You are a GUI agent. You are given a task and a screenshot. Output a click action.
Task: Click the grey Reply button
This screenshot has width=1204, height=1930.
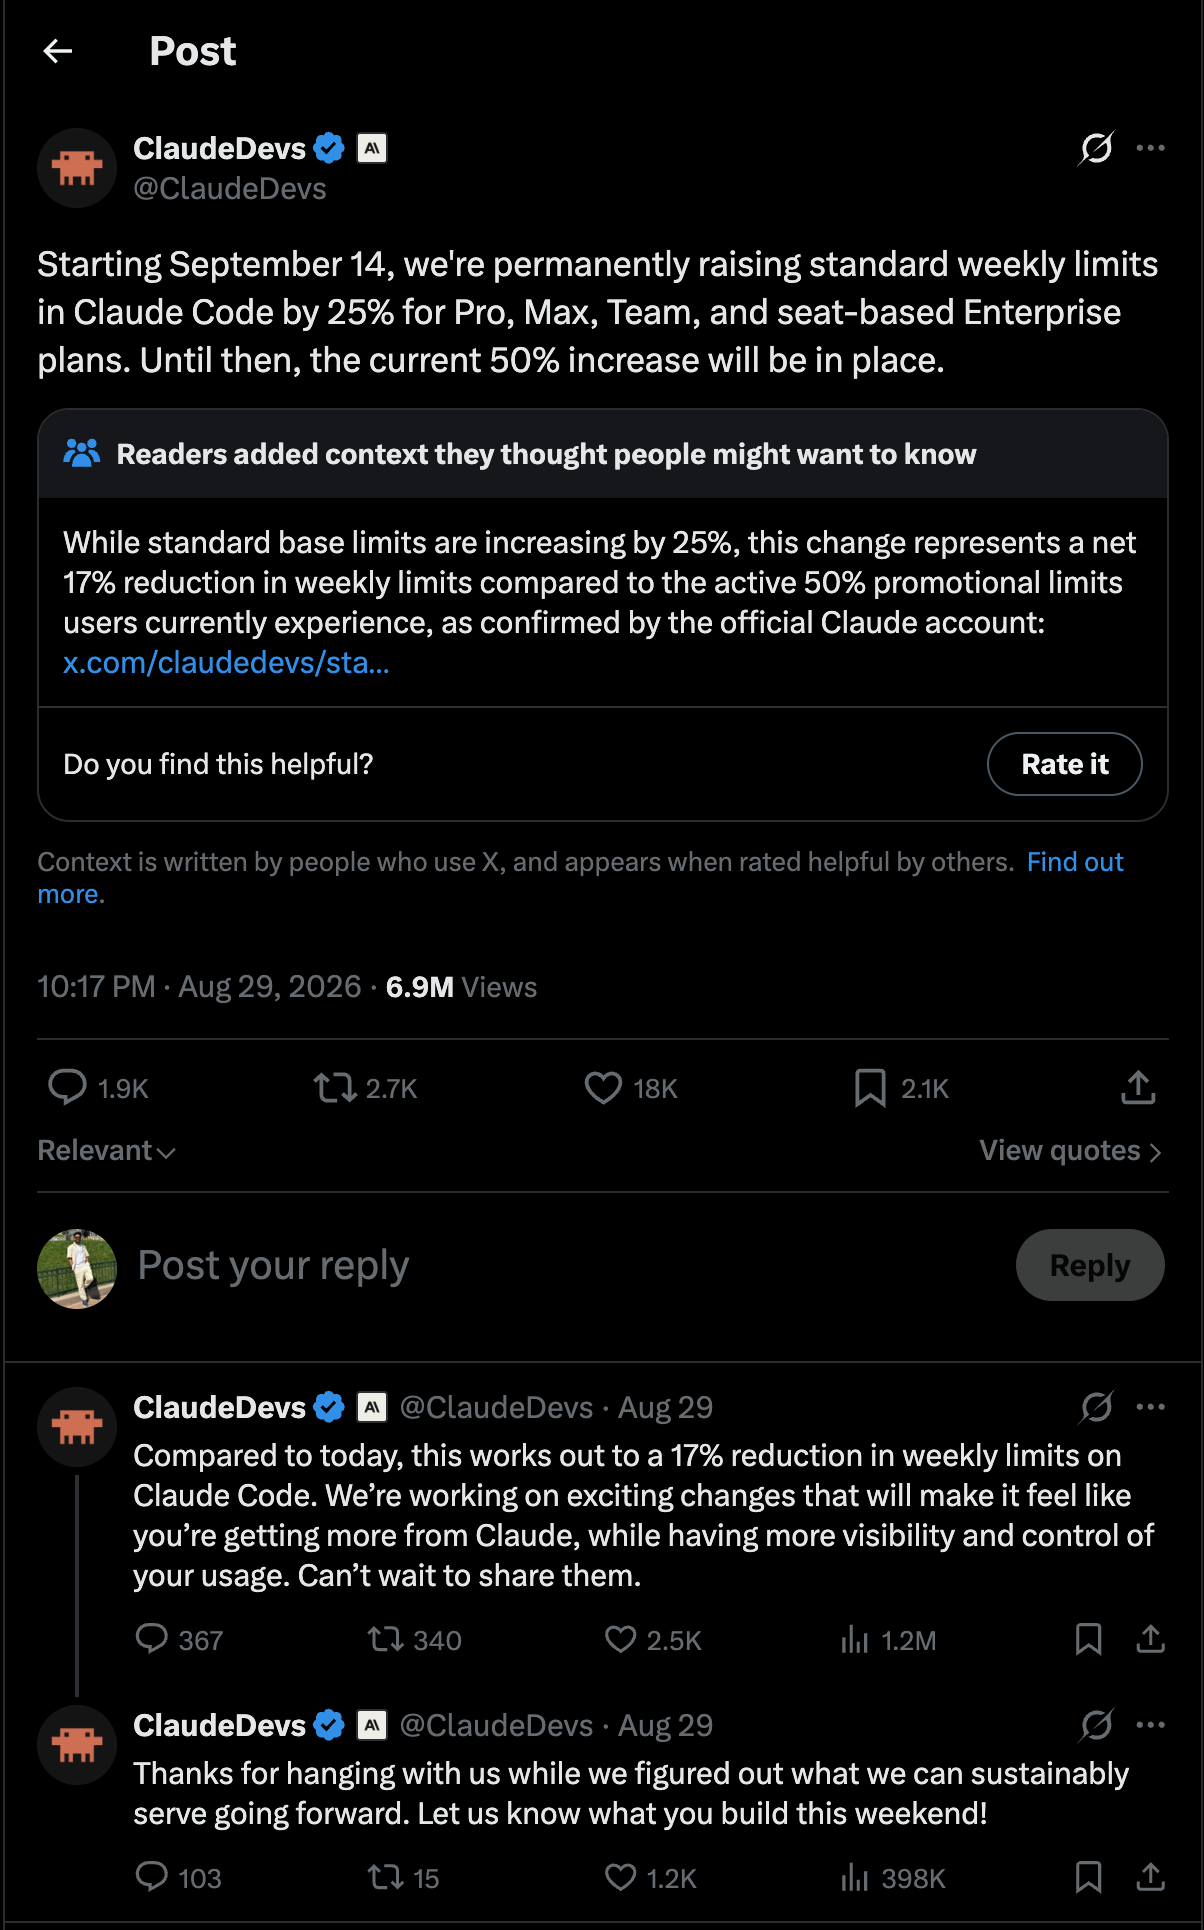click(1090, 1265)
